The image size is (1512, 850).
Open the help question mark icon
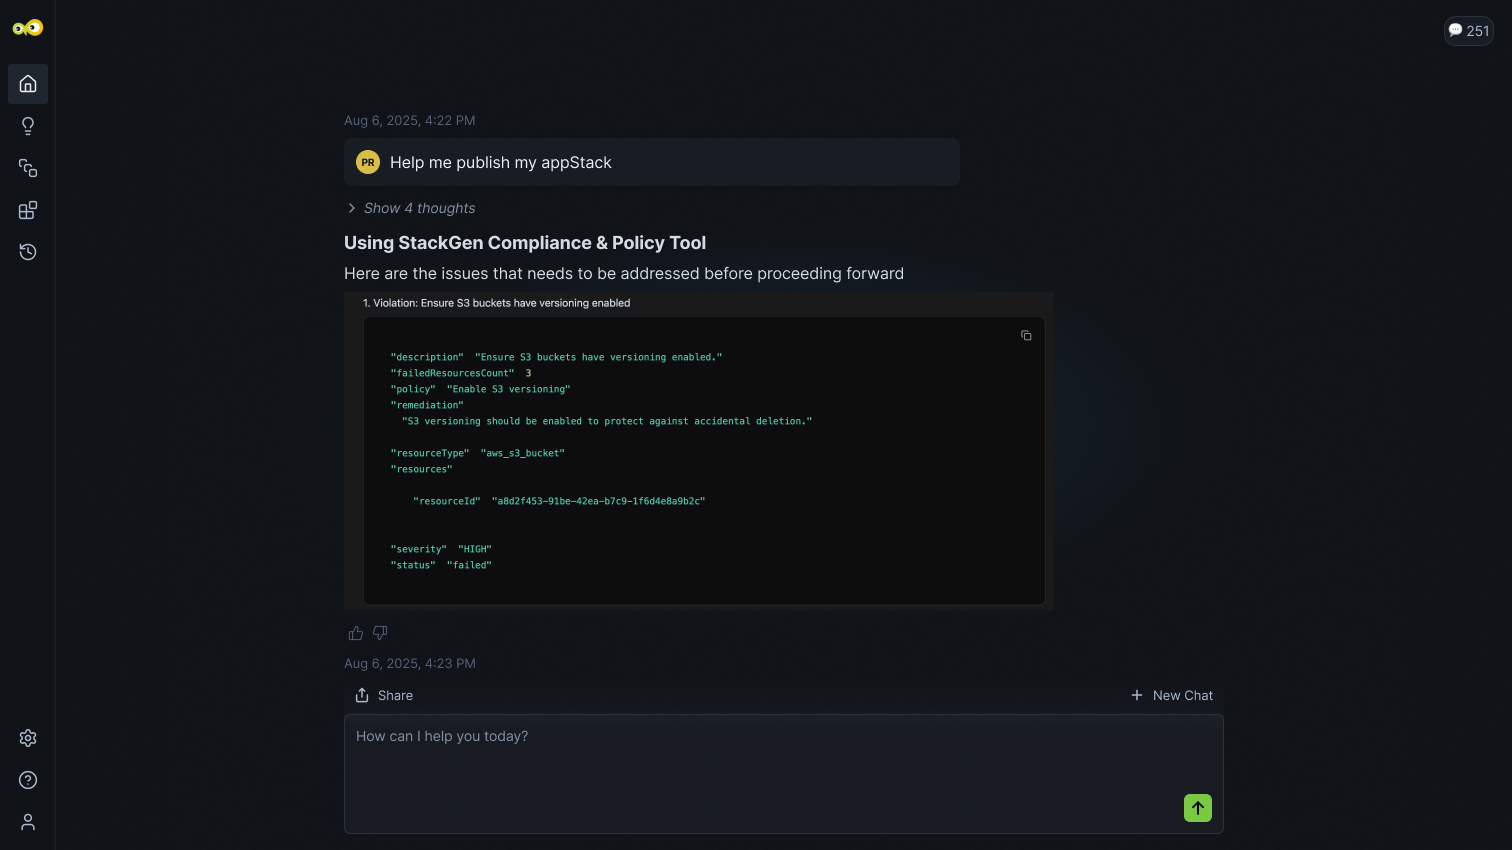[28, 780]
